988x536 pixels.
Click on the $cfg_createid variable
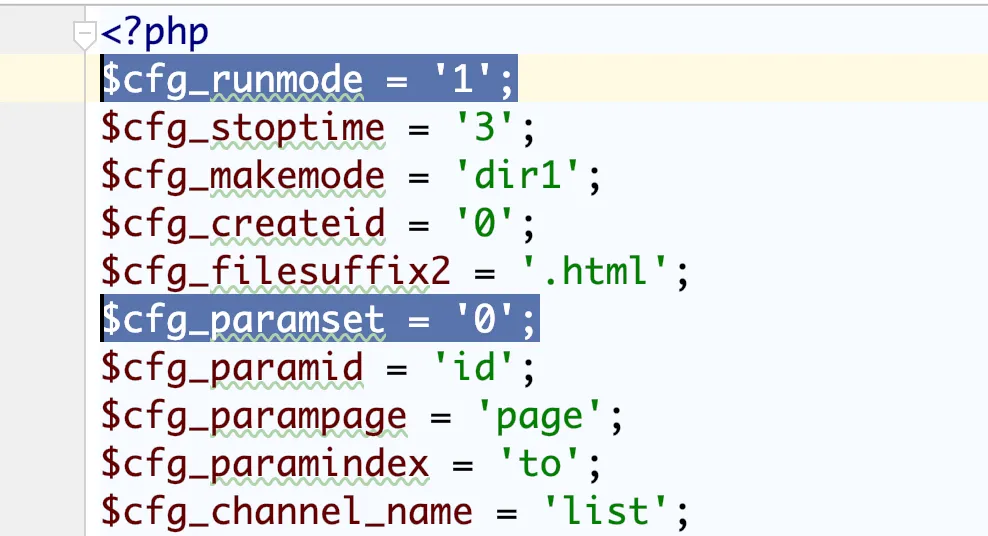point(242,224)
